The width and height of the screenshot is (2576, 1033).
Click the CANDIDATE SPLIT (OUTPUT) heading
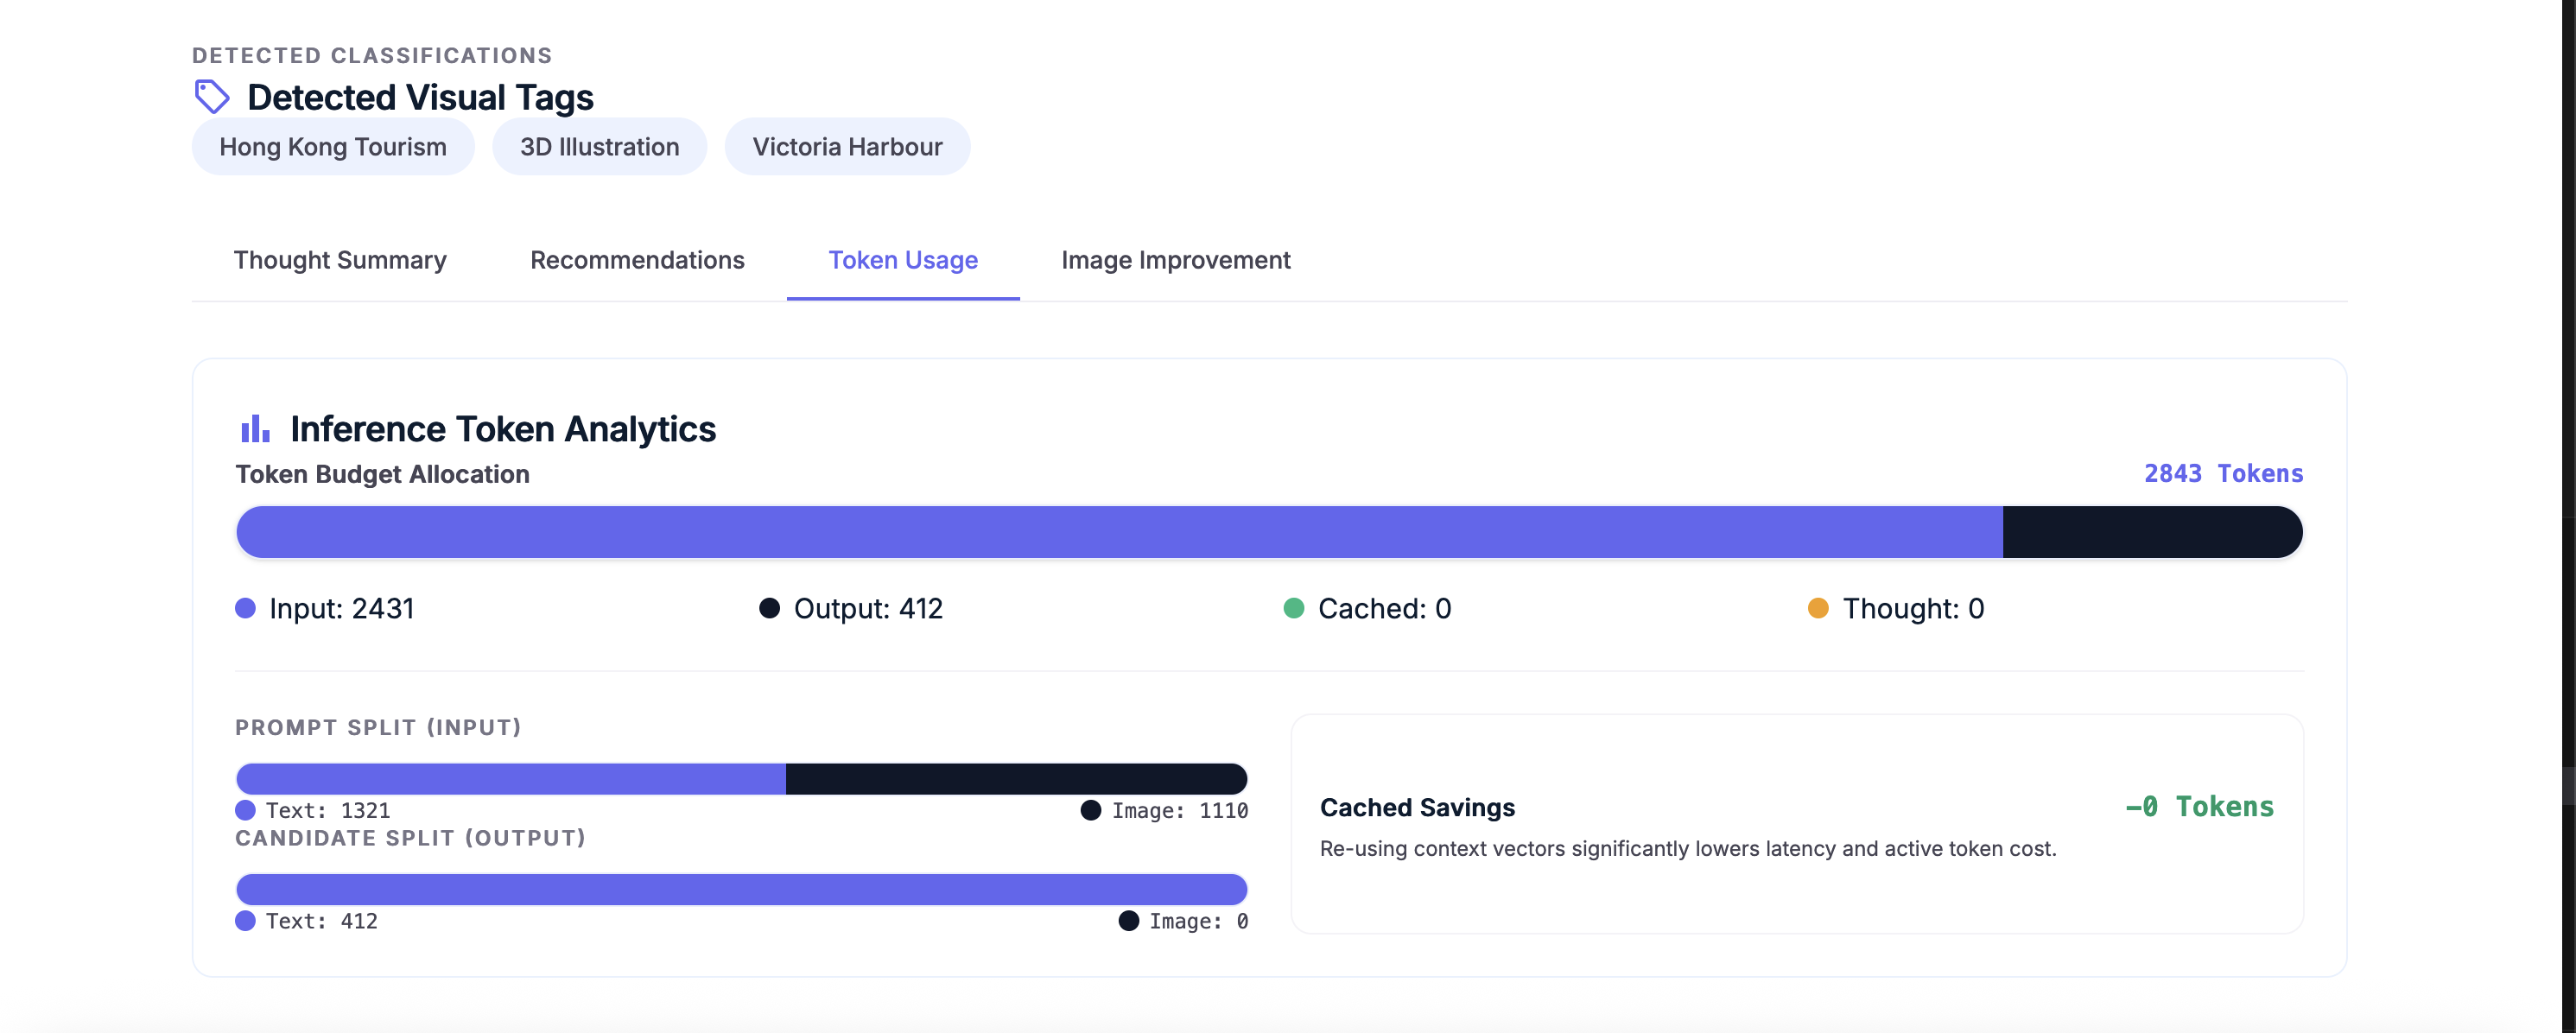click(x=410, y=838)
